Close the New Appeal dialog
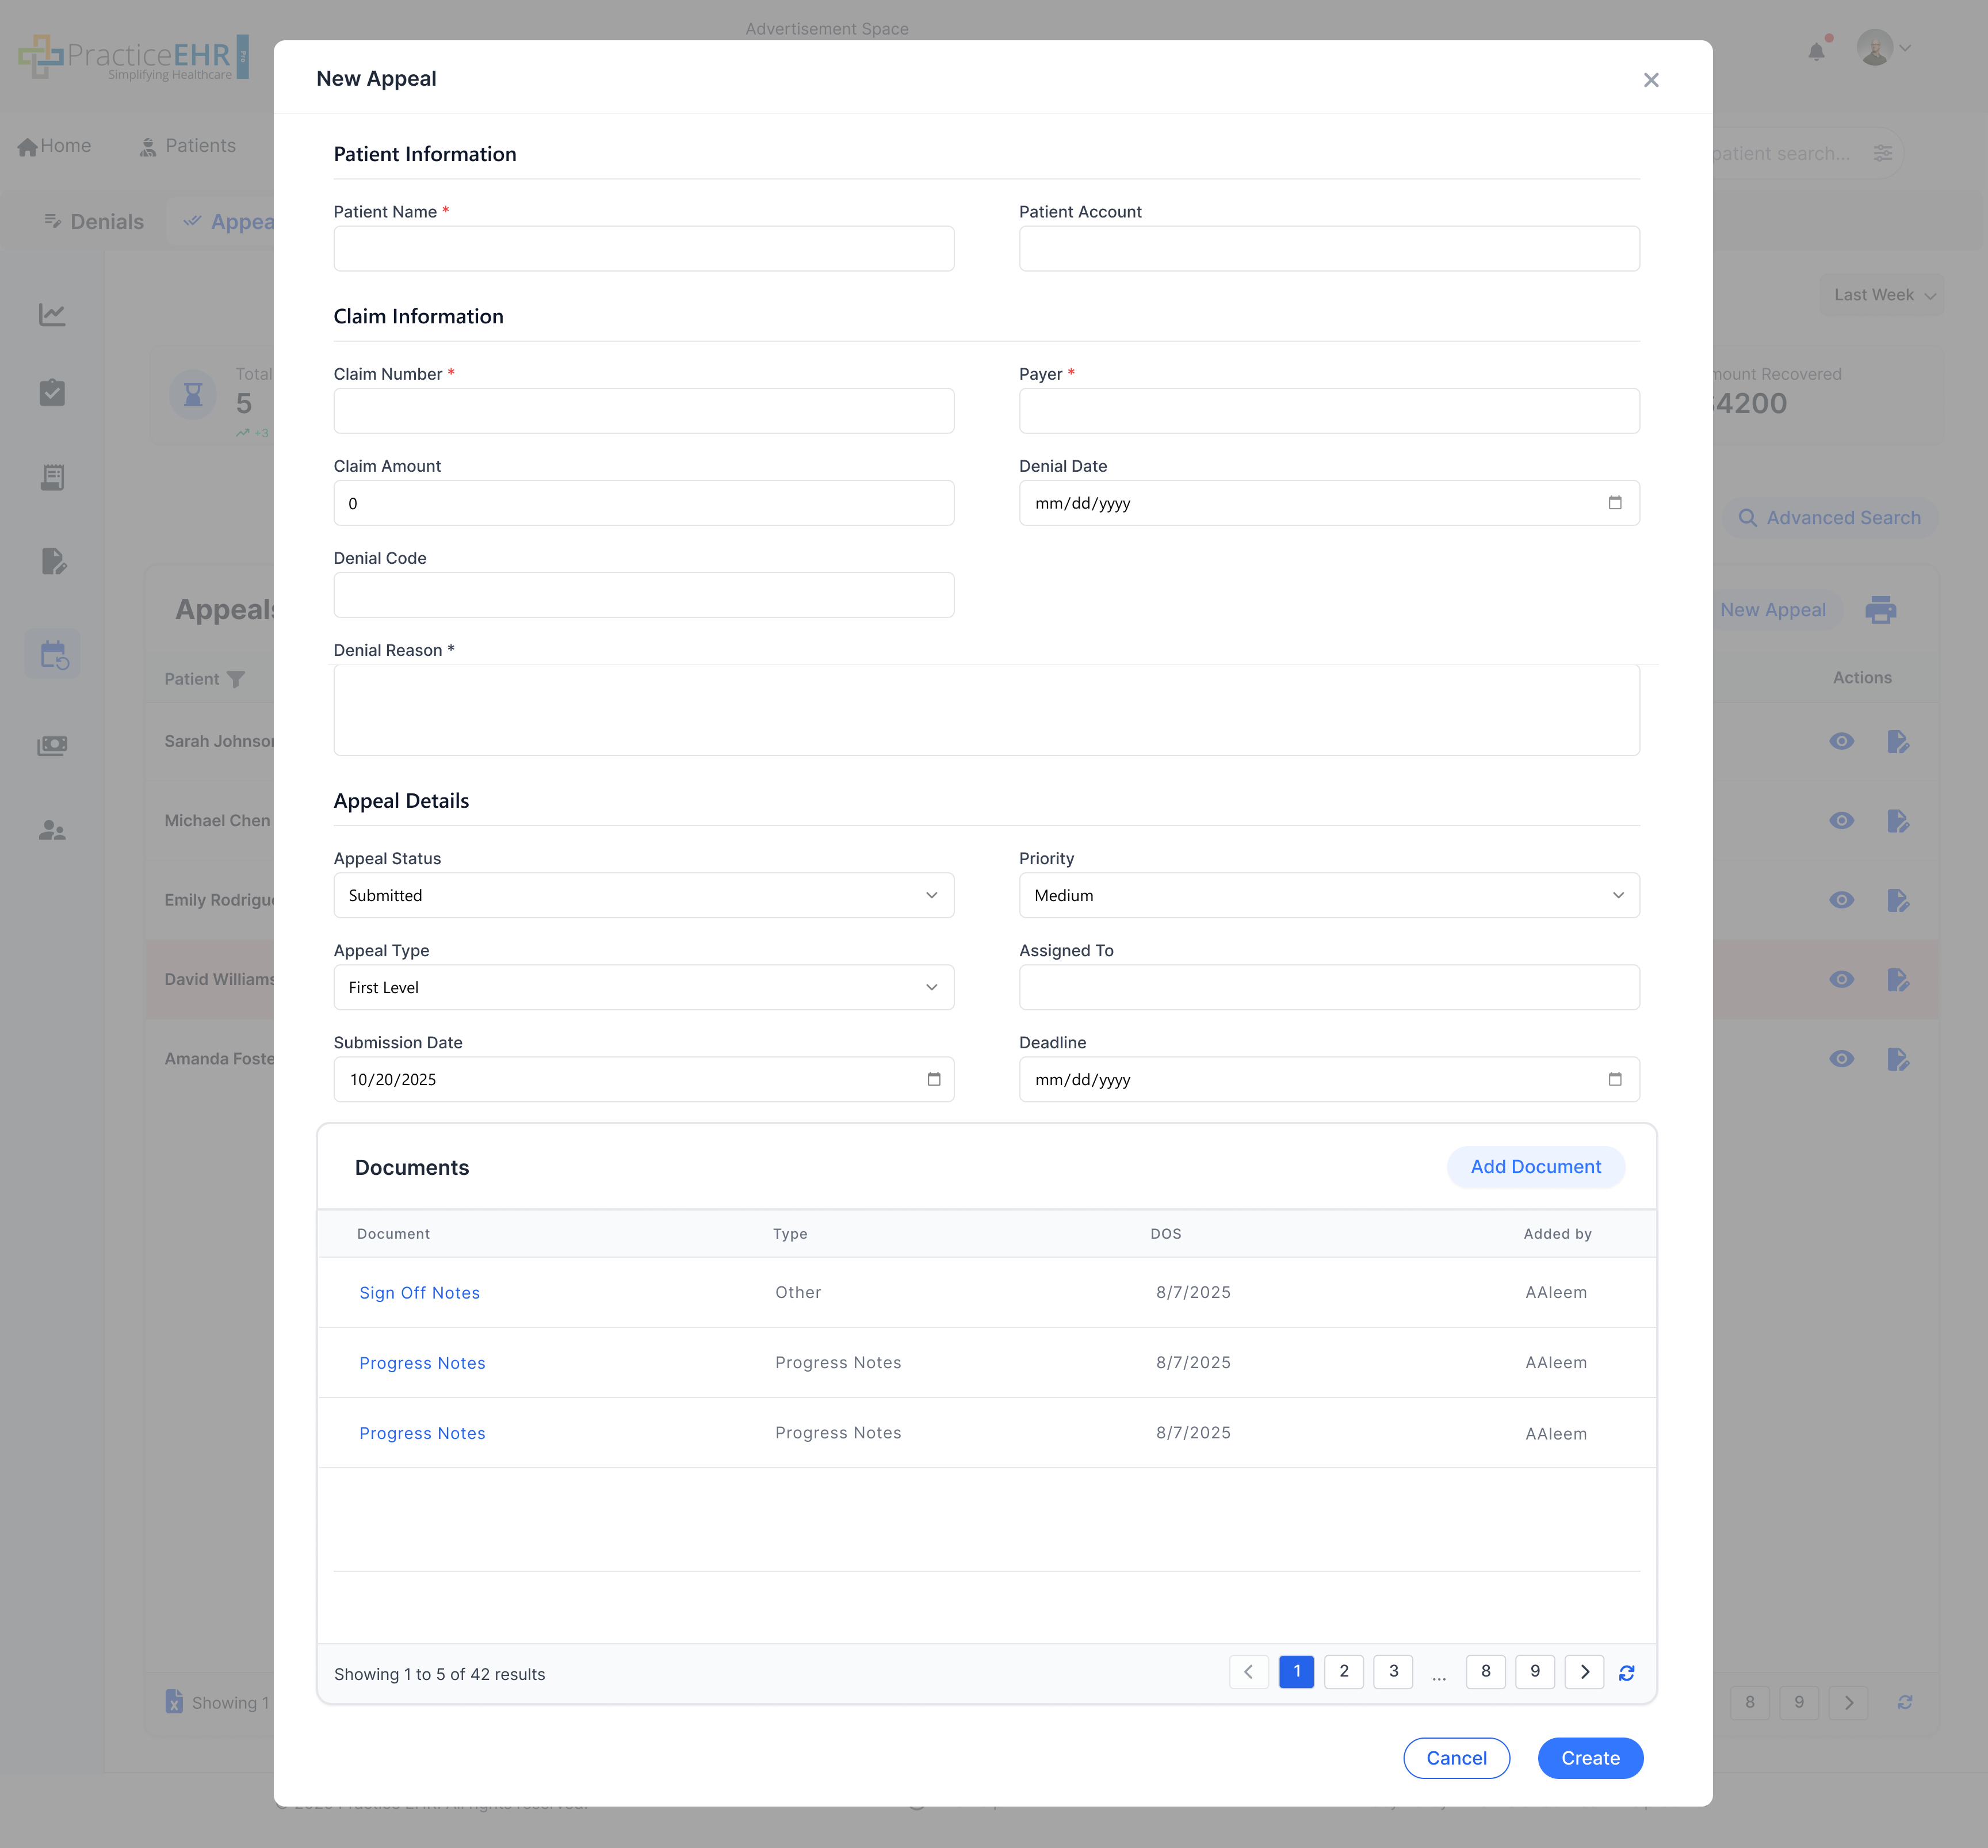Viewport: 1988px width, 1848px height. pos(1650,80)
